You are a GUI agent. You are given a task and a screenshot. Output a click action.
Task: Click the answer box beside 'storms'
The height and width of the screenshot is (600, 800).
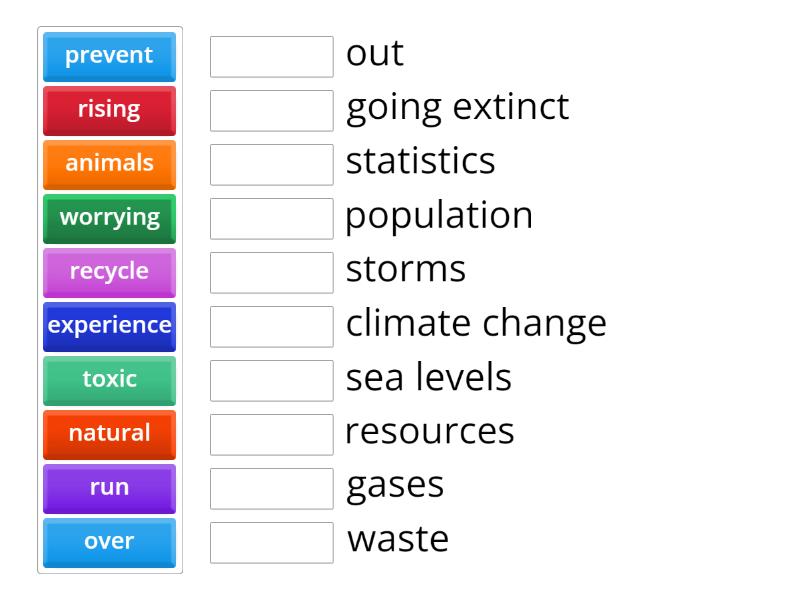[271, 273]
